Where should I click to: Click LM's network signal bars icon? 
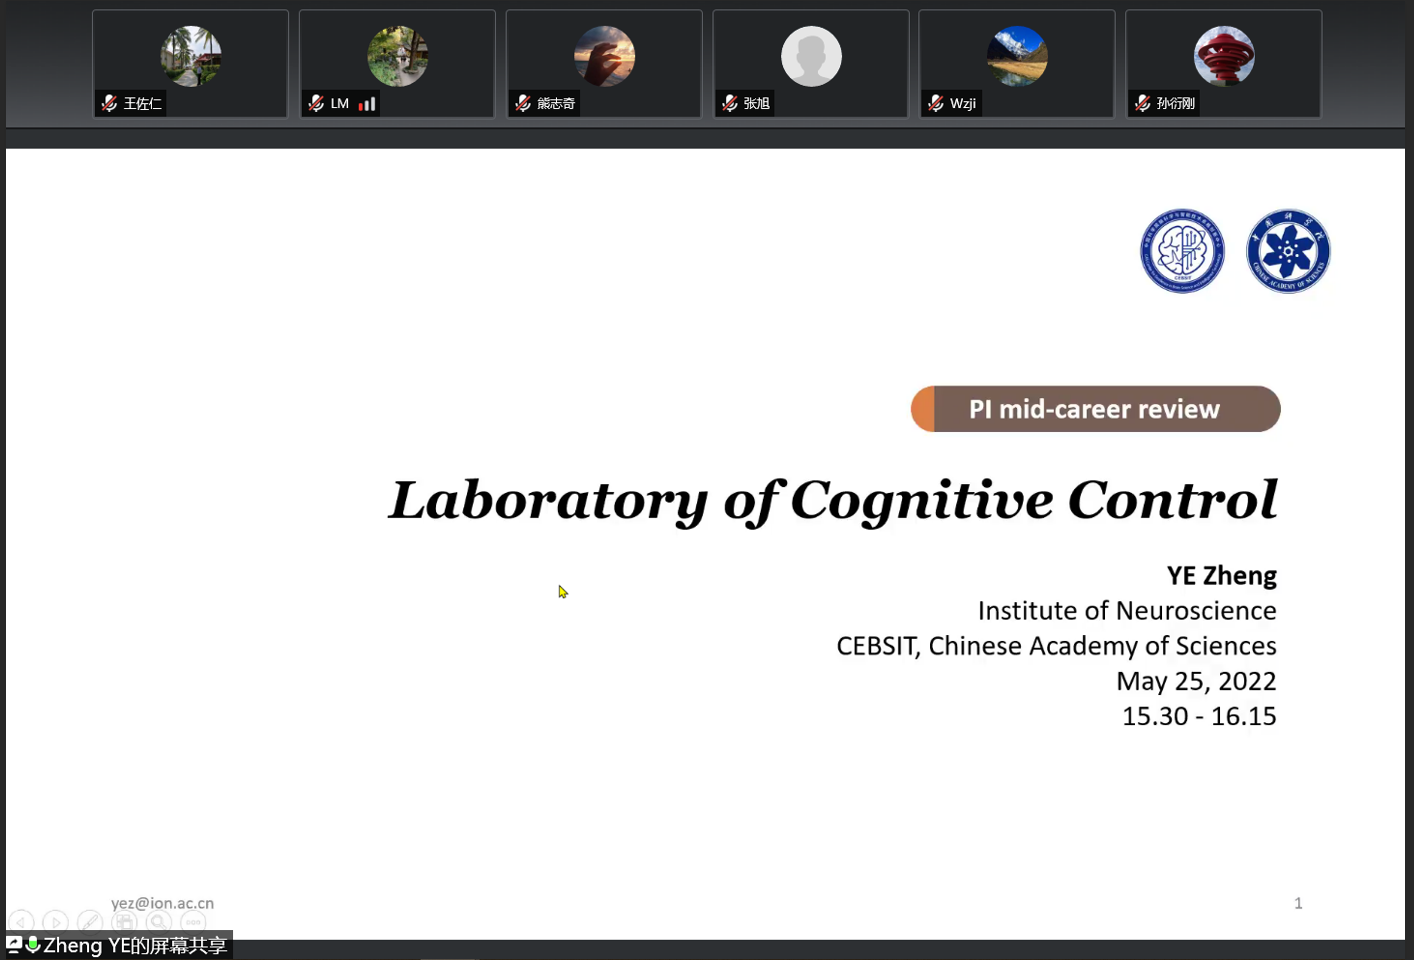click(367, 103)
